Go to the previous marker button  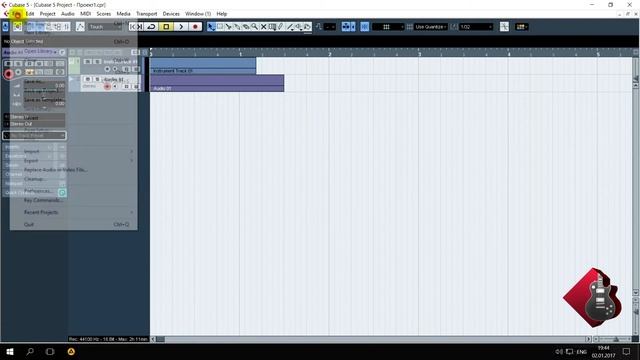click(132, 27)
